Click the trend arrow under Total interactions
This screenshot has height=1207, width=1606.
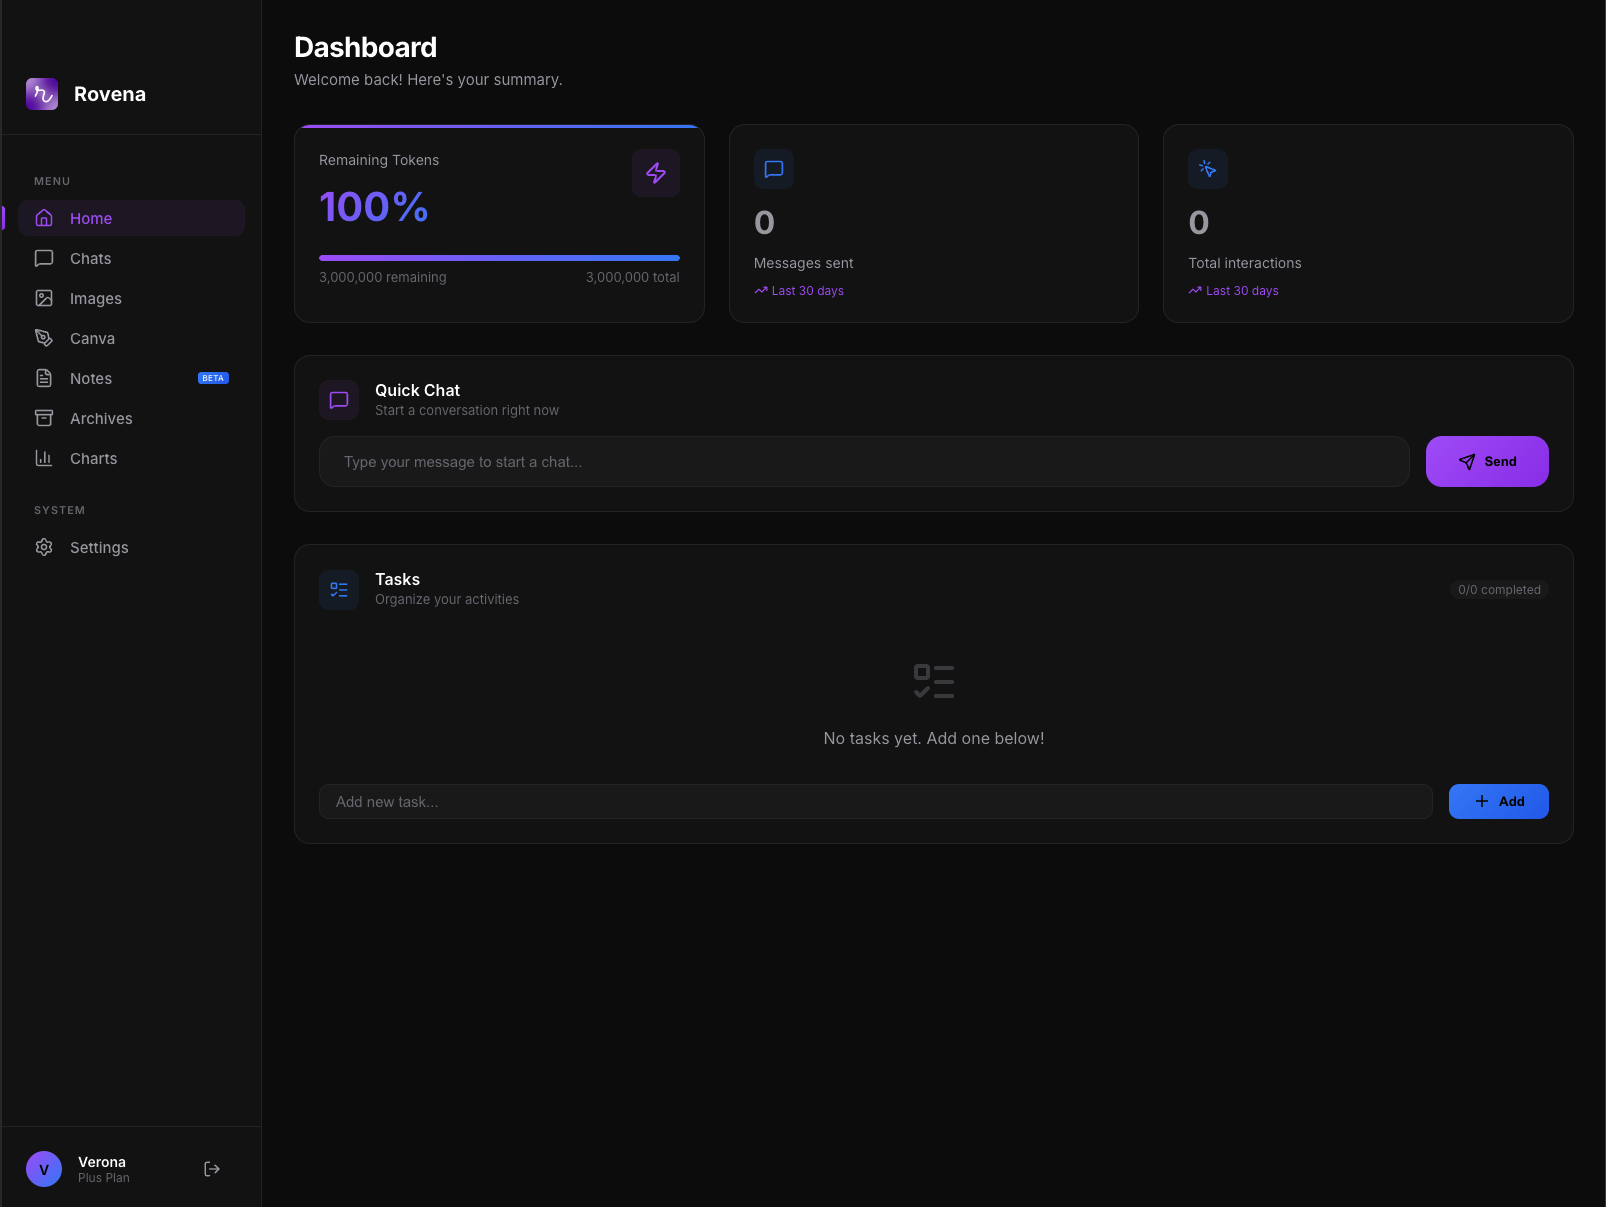pyautogui.click(x=1195, y=291)
